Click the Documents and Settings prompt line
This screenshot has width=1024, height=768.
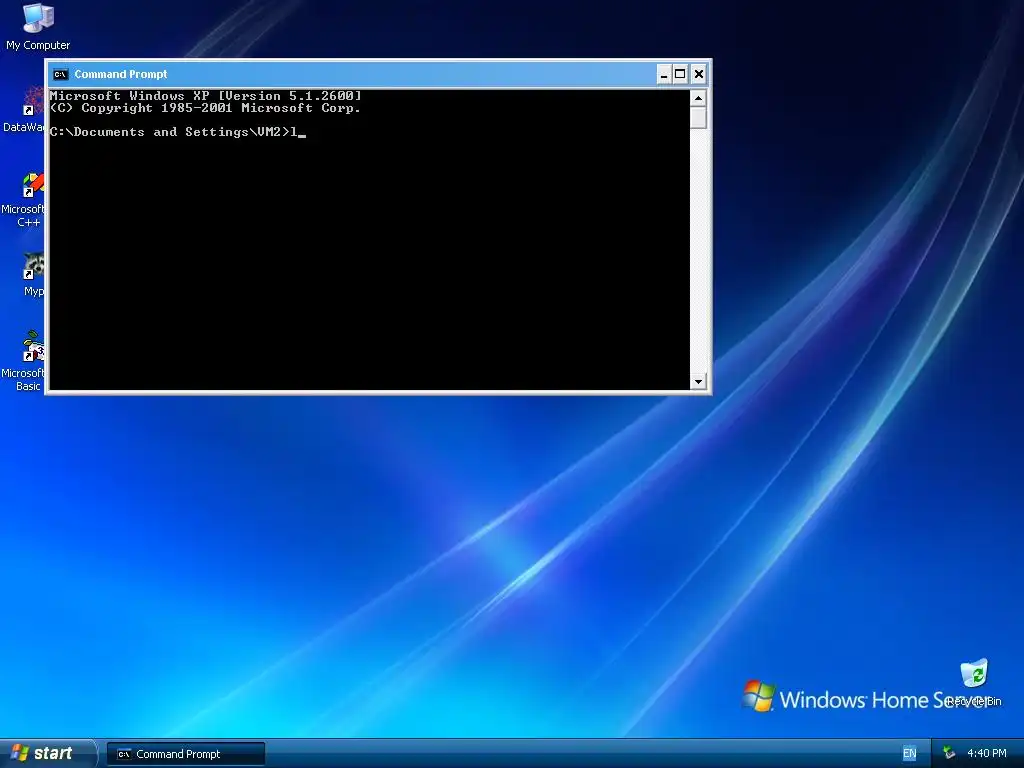178,132
